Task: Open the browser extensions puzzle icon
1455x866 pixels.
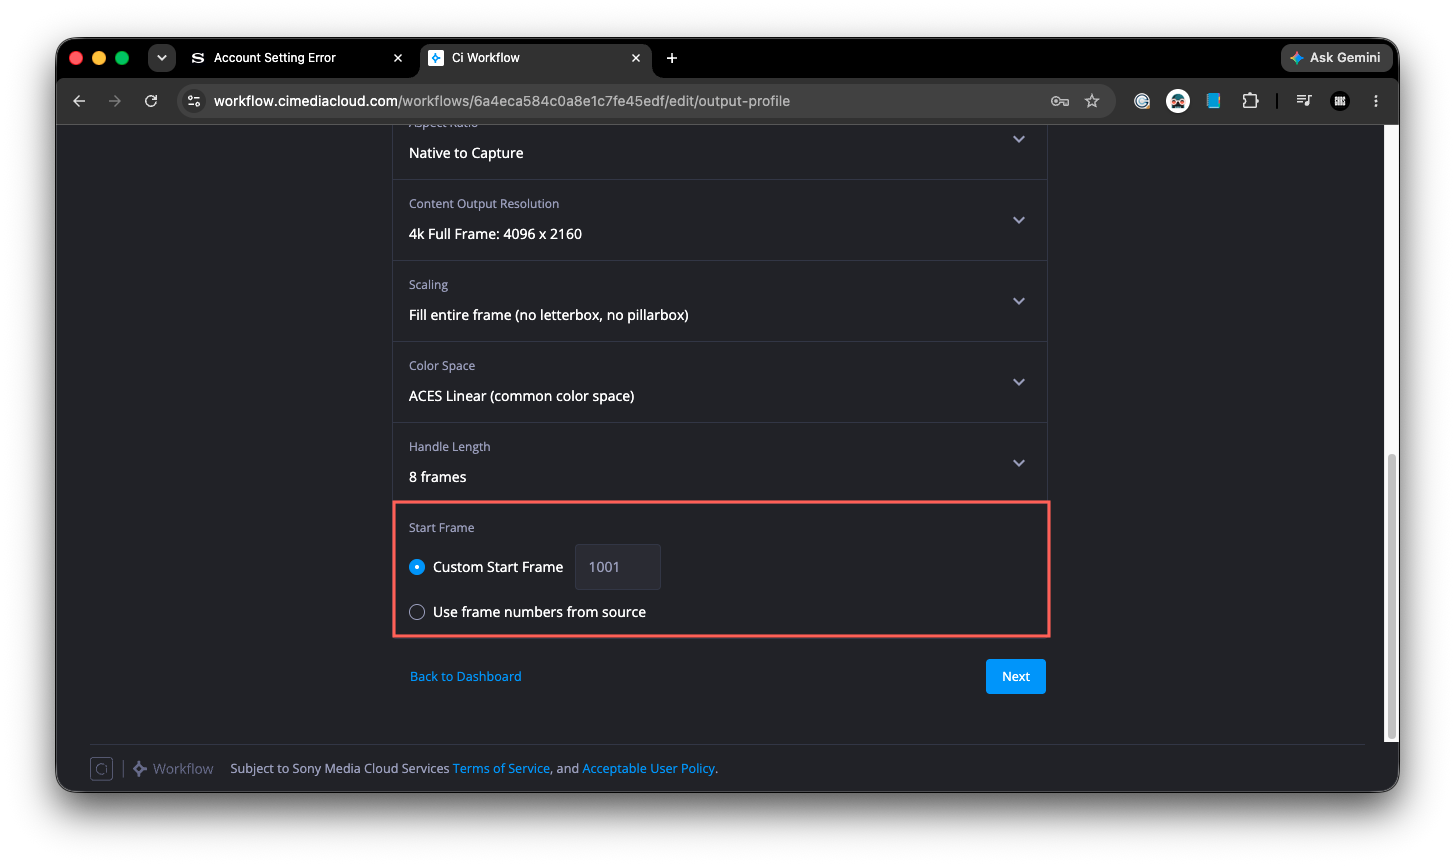Action: coord(1250,101)
